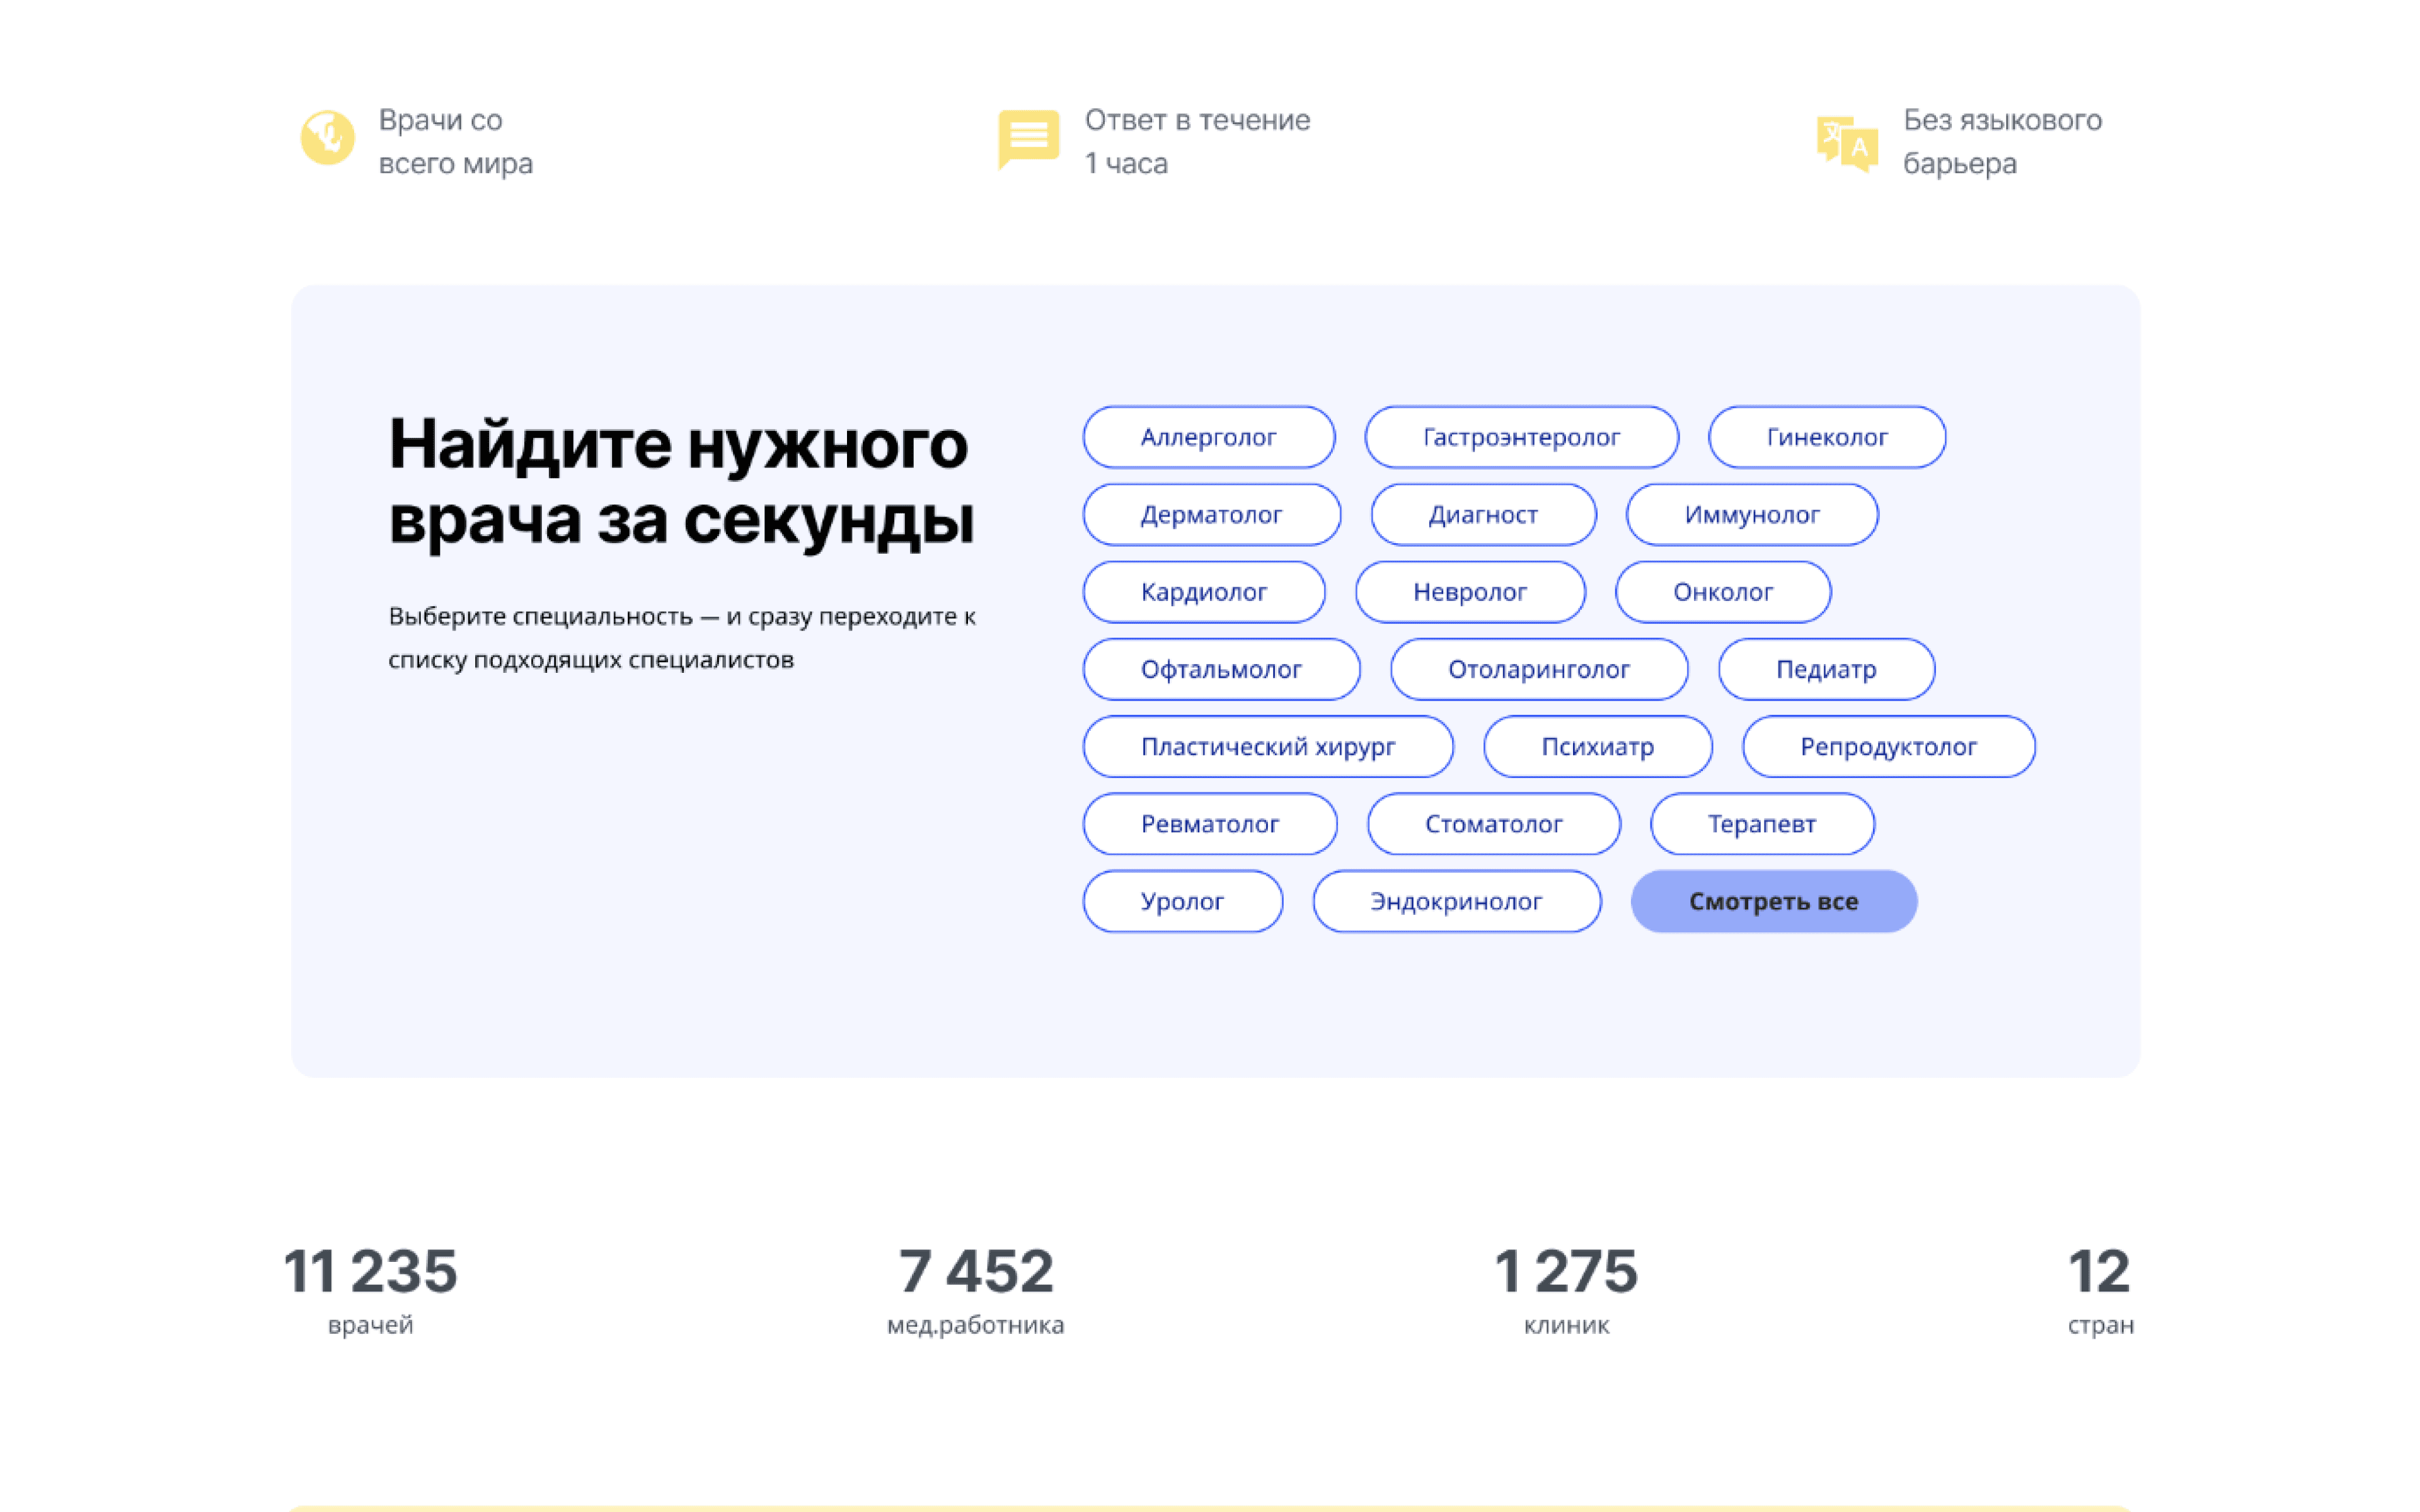The image size is (2420, 1512).
Task: Click the Педиатр specialty pill
Action: point(1825,669)
